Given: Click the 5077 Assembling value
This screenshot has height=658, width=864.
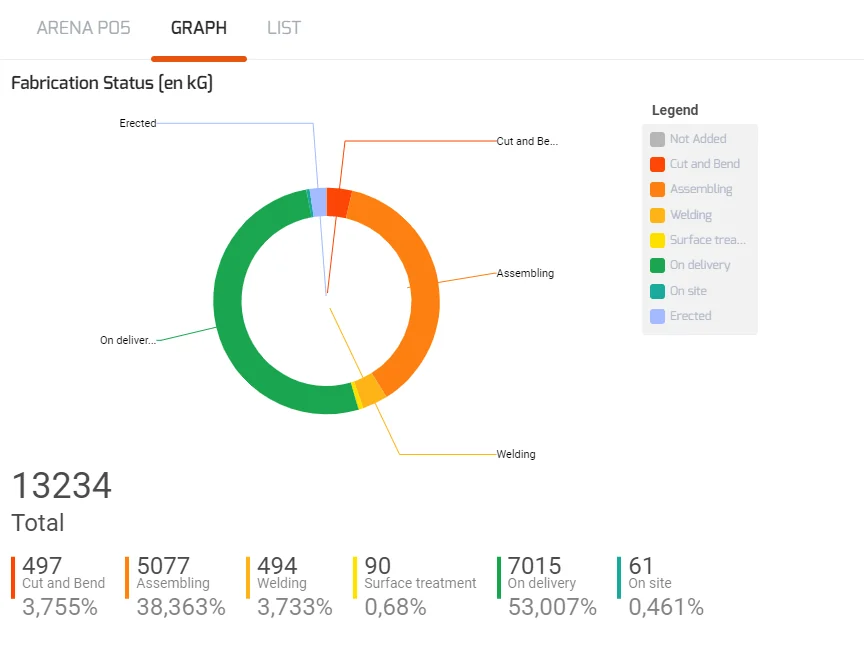Looking at the screenshot, I should 163,565.
